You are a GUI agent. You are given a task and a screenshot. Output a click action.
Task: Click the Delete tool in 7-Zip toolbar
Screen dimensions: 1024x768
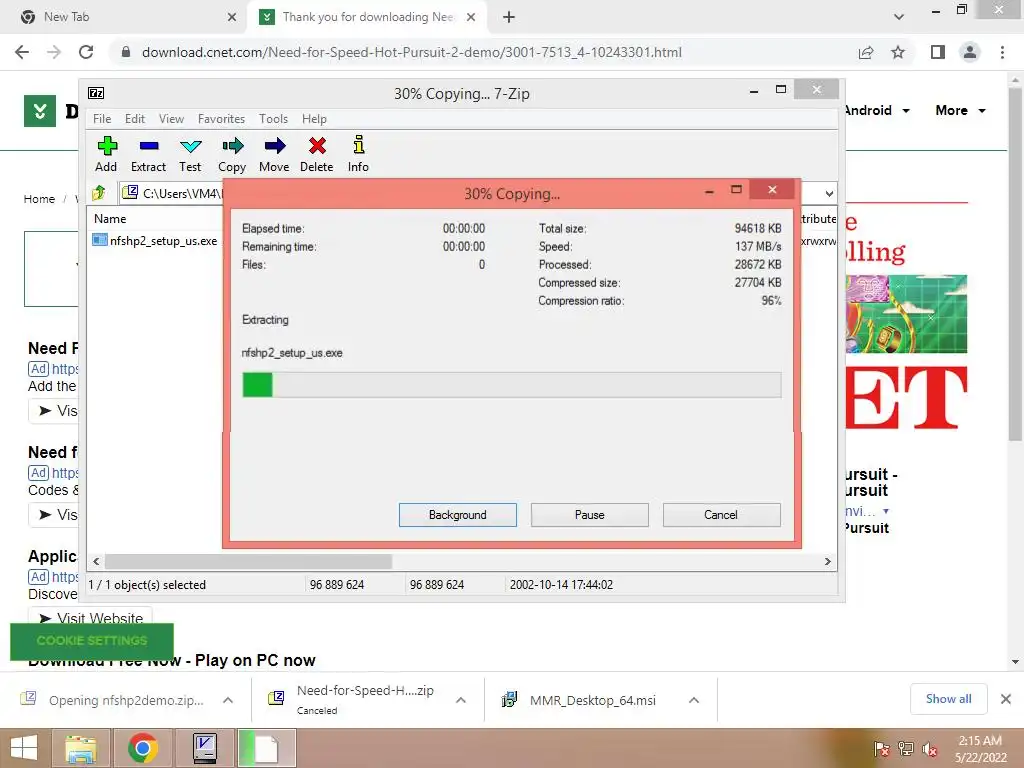(317, 154)
